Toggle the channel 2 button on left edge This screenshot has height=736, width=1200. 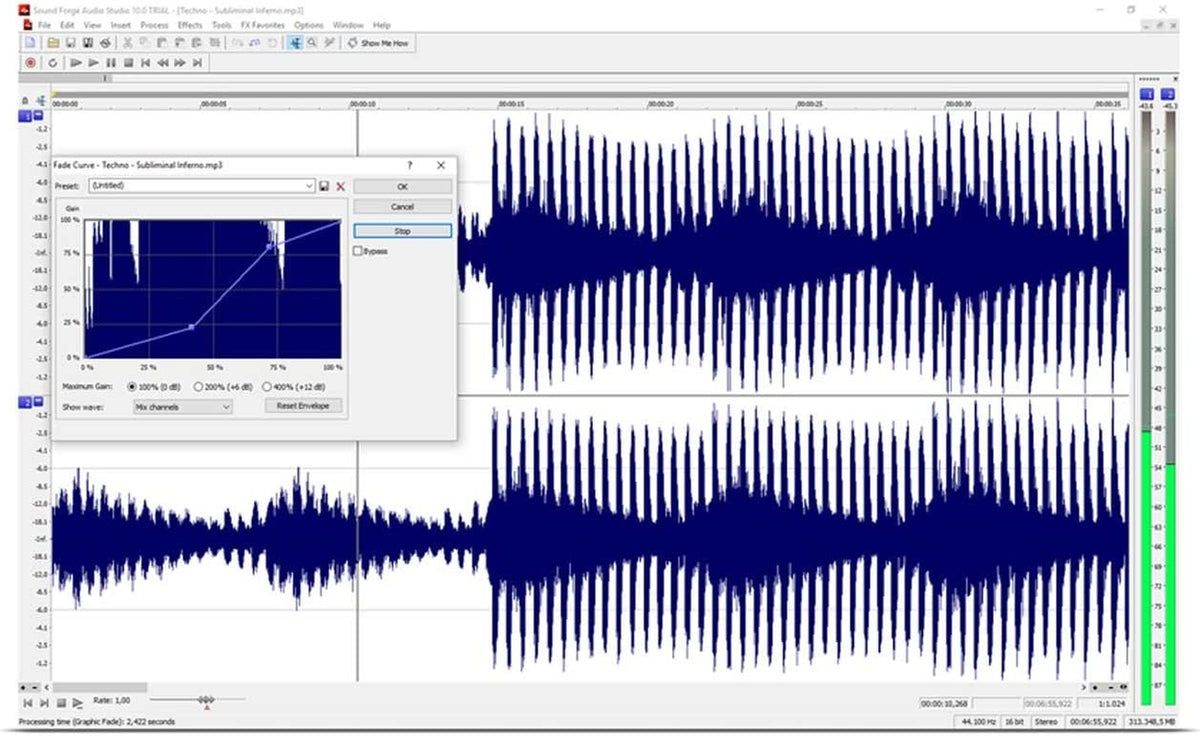click(x=24, y=402)
